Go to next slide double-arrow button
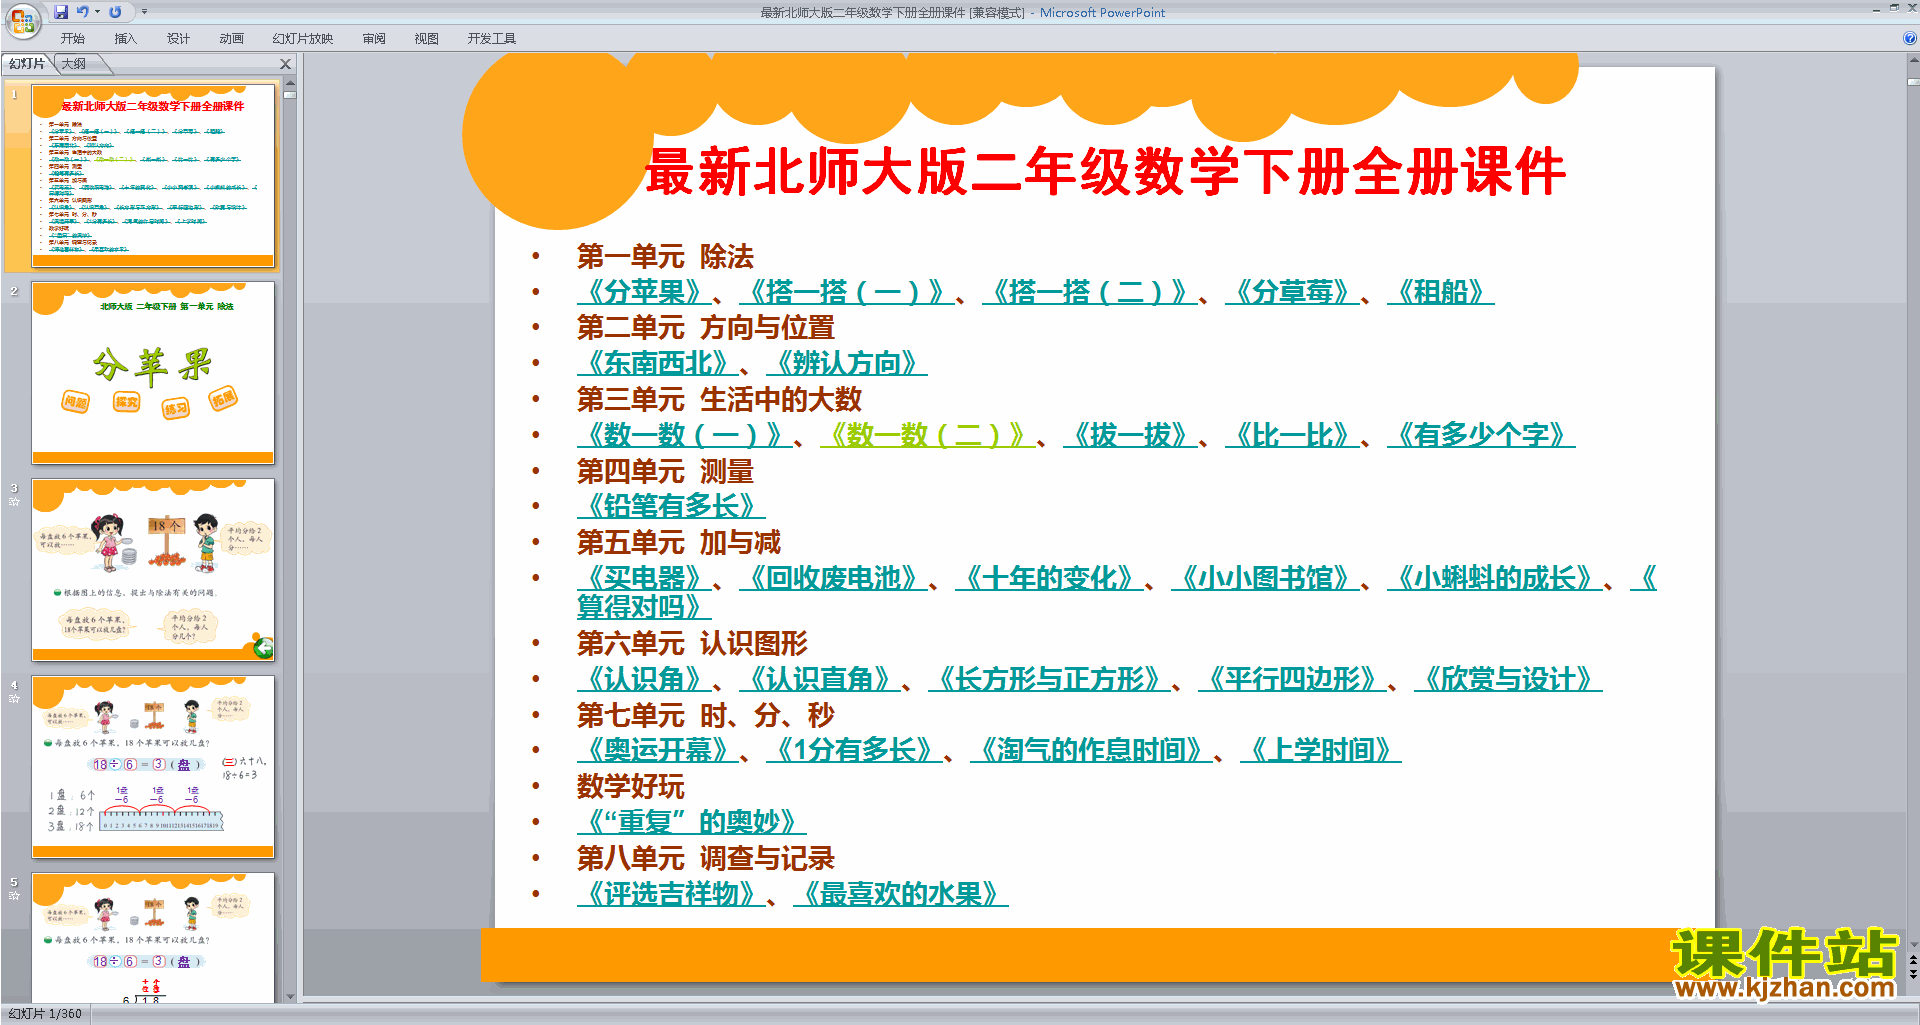Viewport: 1920px width, 1025px height. pos(1913,974)
